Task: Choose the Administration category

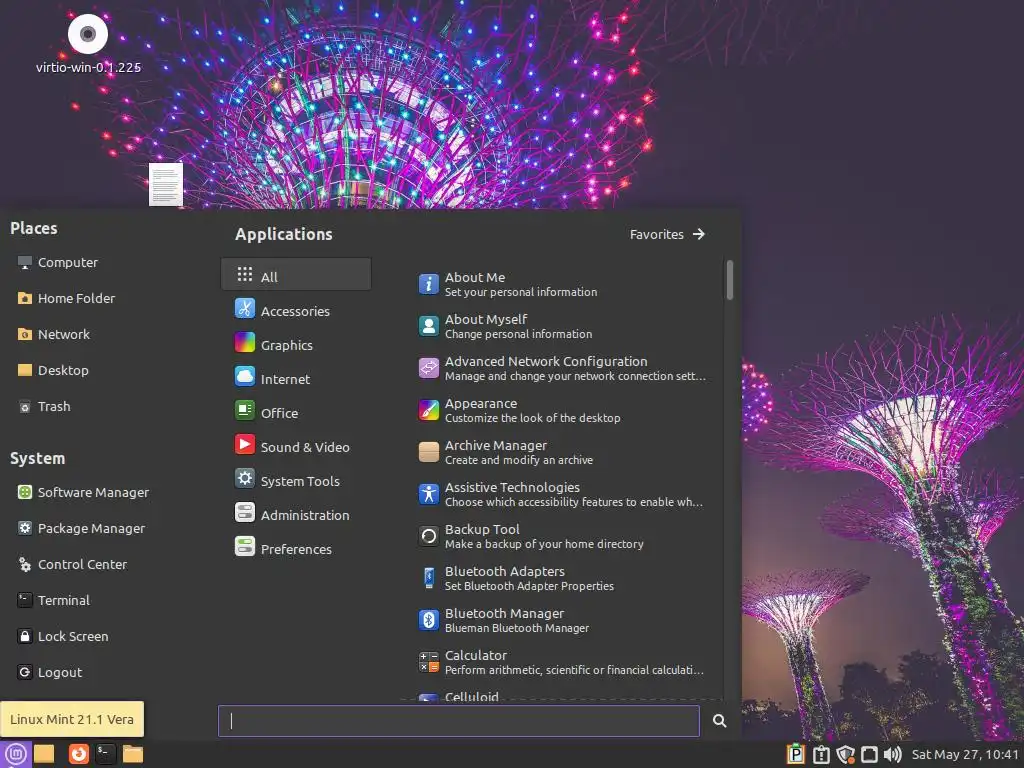Action: (296, 515)
